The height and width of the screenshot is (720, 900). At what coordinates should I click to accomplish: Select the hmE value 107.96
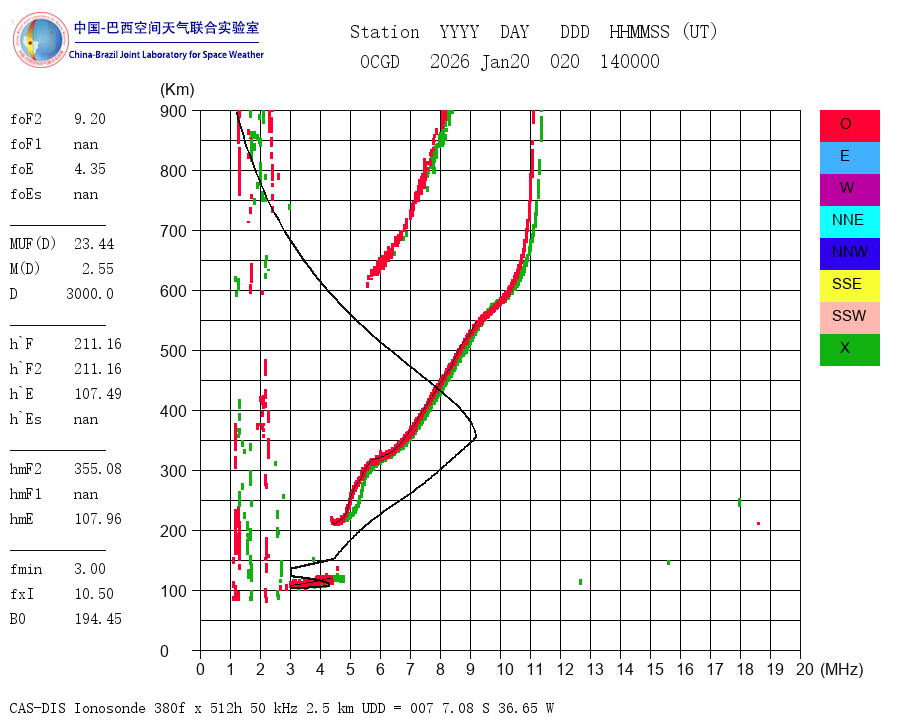pos(98,519)
